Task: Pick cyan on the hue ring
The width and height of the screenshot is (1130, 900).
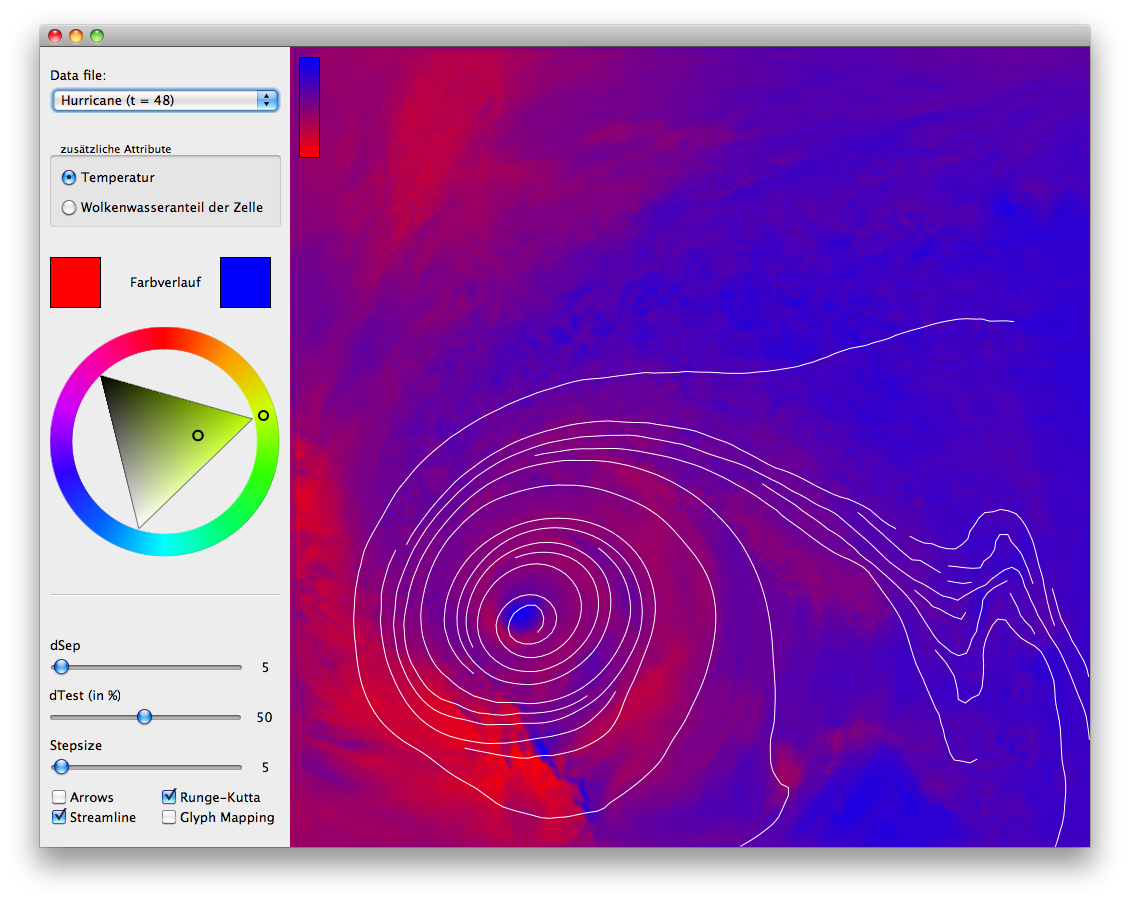Action: click(x=165, y=545)
